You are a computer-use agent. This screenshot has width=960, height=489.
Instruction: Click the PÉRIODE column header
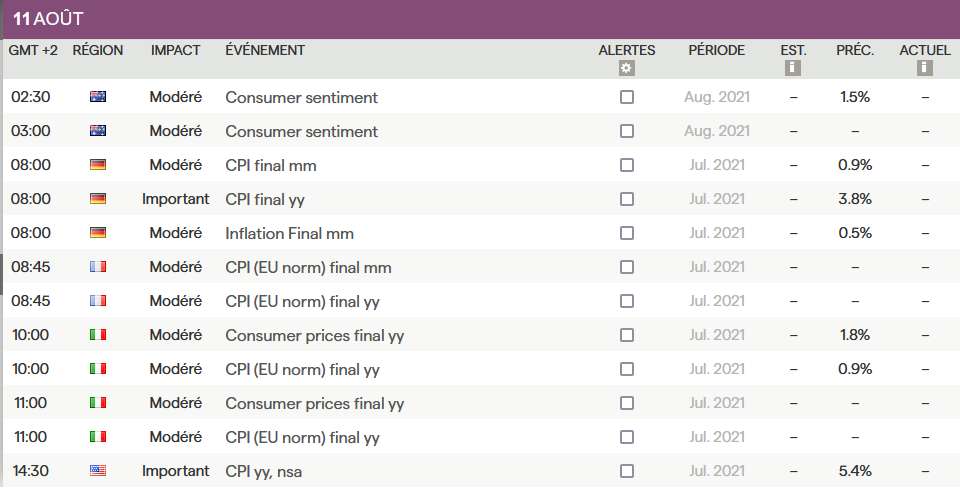tap(716, 50)
